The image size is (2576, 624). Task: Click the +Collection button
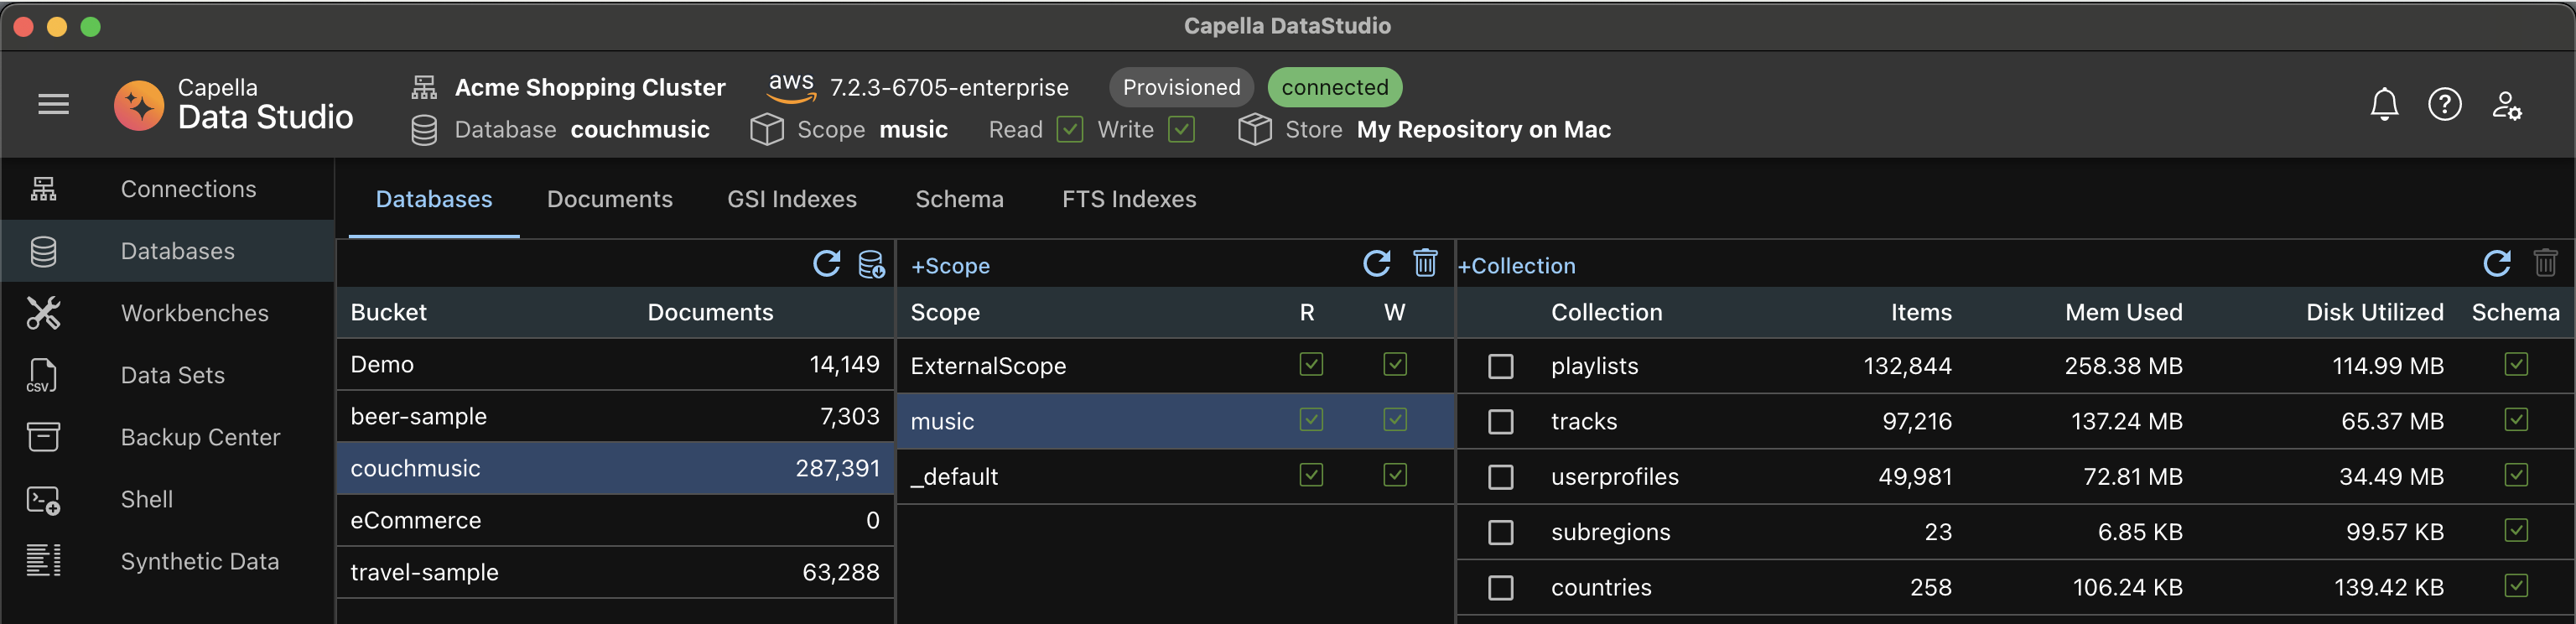click(1516, 266)
